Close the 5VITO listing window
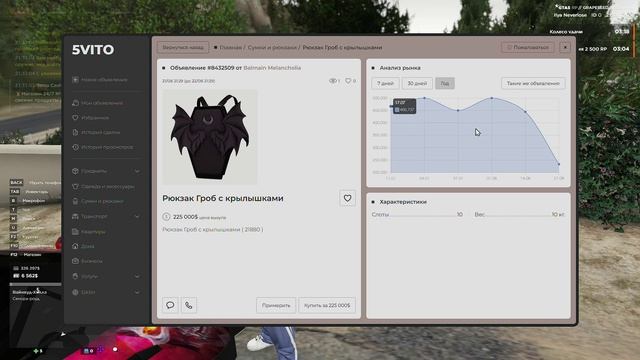This screenshot has width=640, height=360. (565, 47)
